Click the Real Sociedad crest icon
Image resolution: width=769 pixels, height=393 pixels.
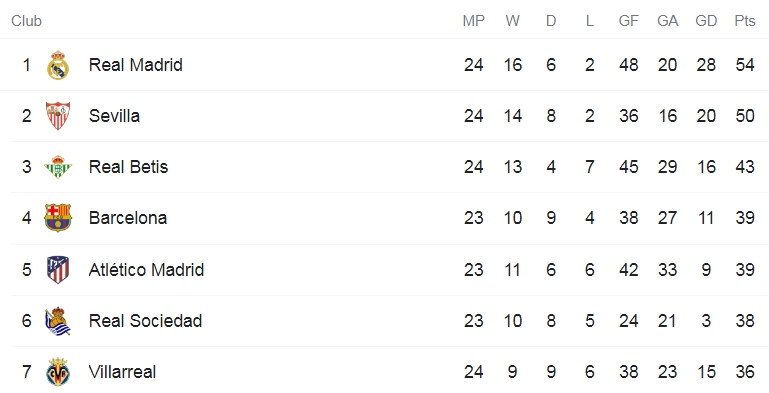[58, 321]
